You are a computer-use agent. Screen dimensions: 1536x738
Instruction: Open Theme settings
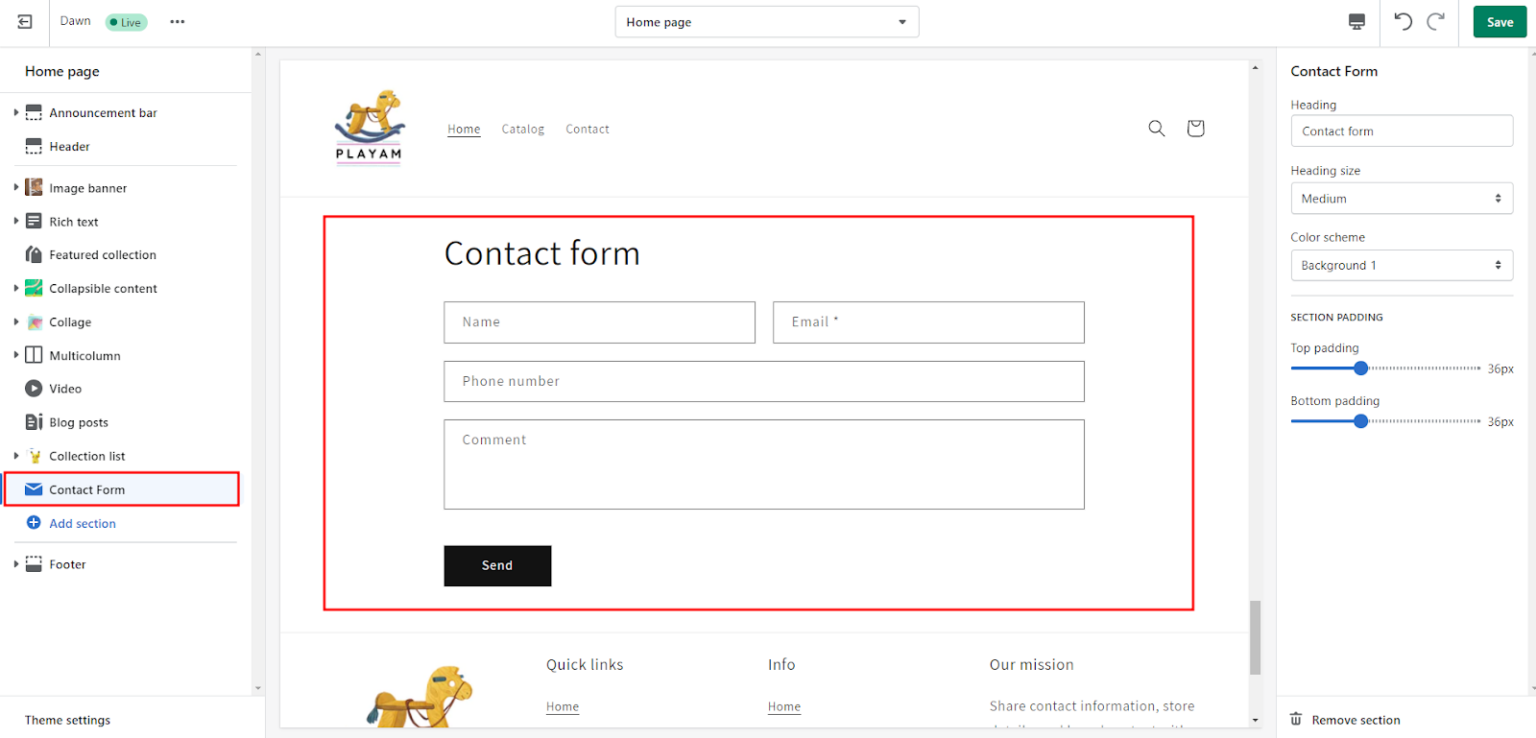(x=67, y=719)
